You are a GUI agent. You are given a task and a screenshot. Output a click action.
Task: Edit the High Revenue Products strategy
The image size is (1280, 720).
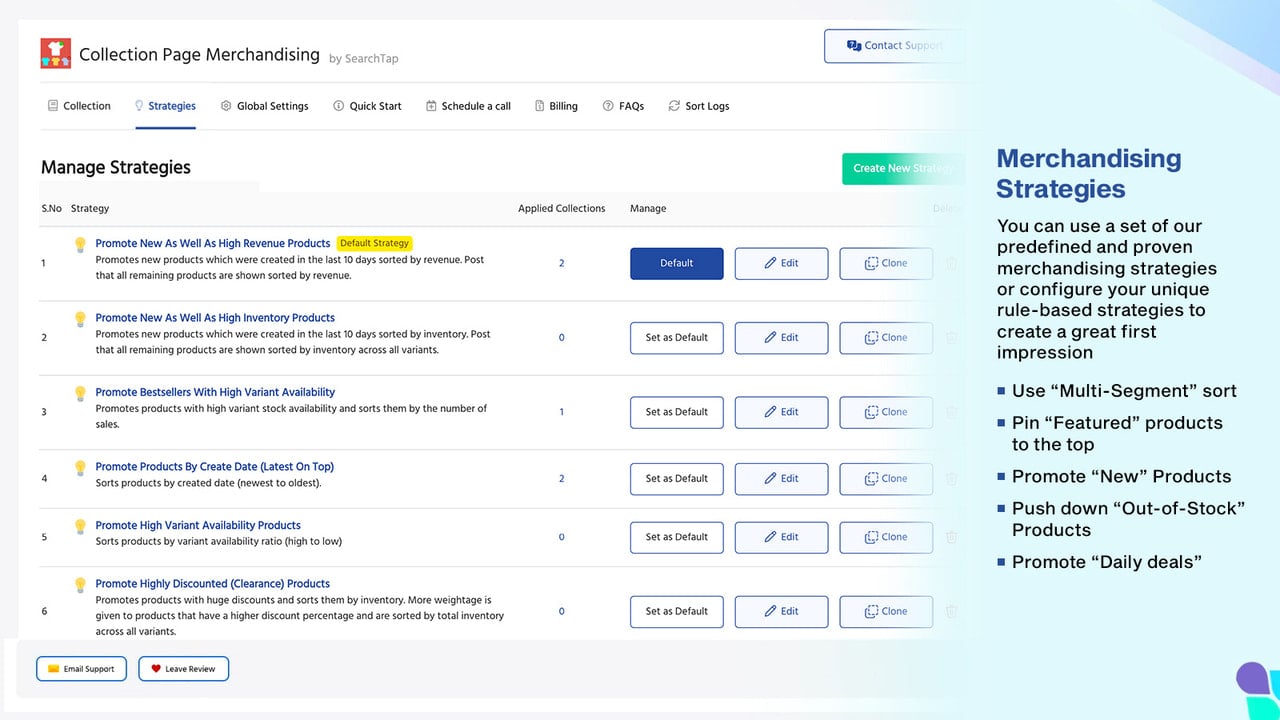coord(782,263)
